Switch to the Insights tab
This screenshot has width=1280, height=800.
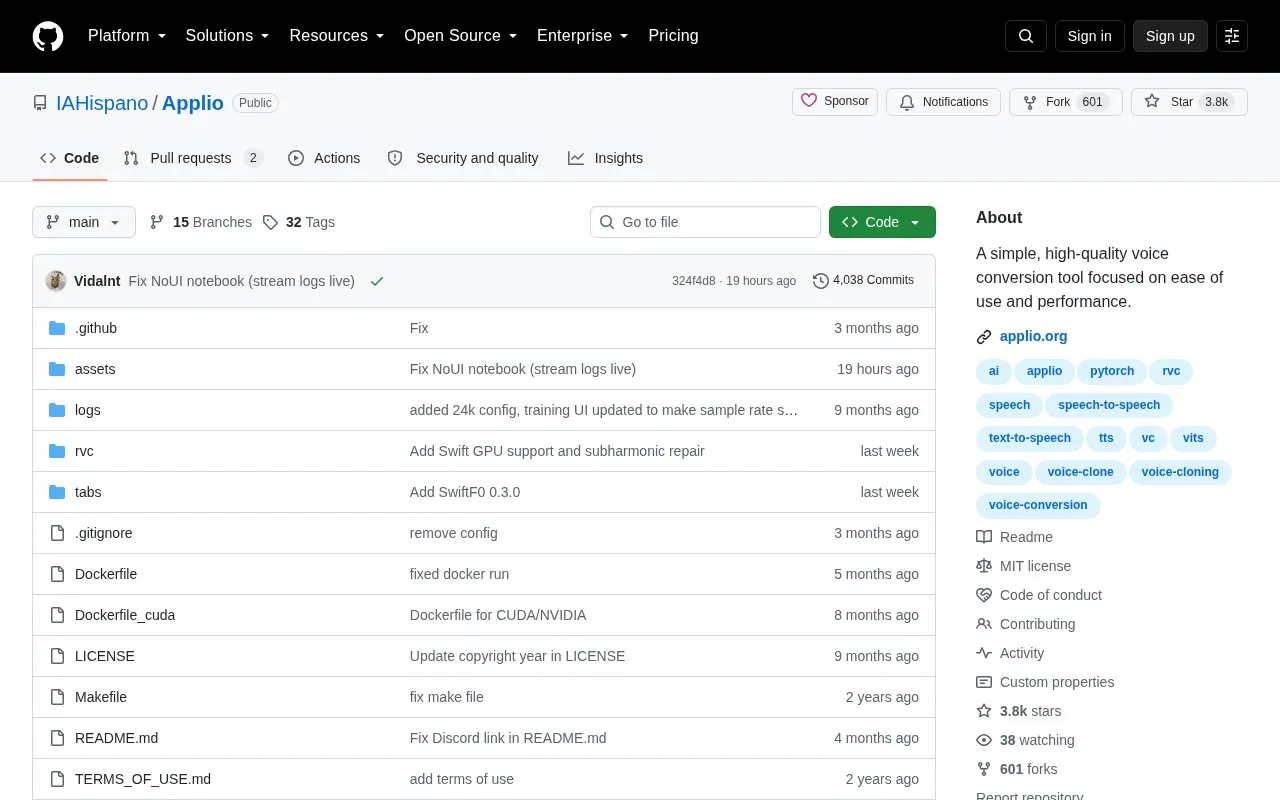pos(605,158)
